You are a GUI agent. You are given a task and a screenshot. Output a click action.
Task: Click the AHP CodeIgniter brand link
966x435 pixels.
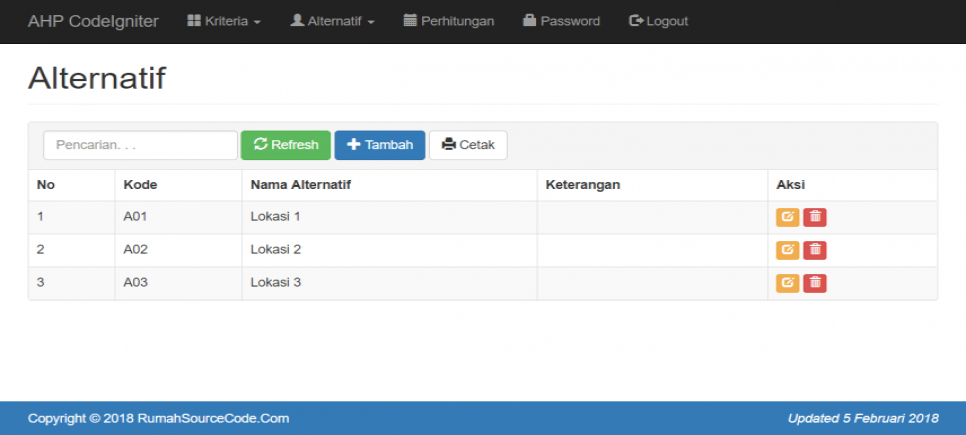93,21
